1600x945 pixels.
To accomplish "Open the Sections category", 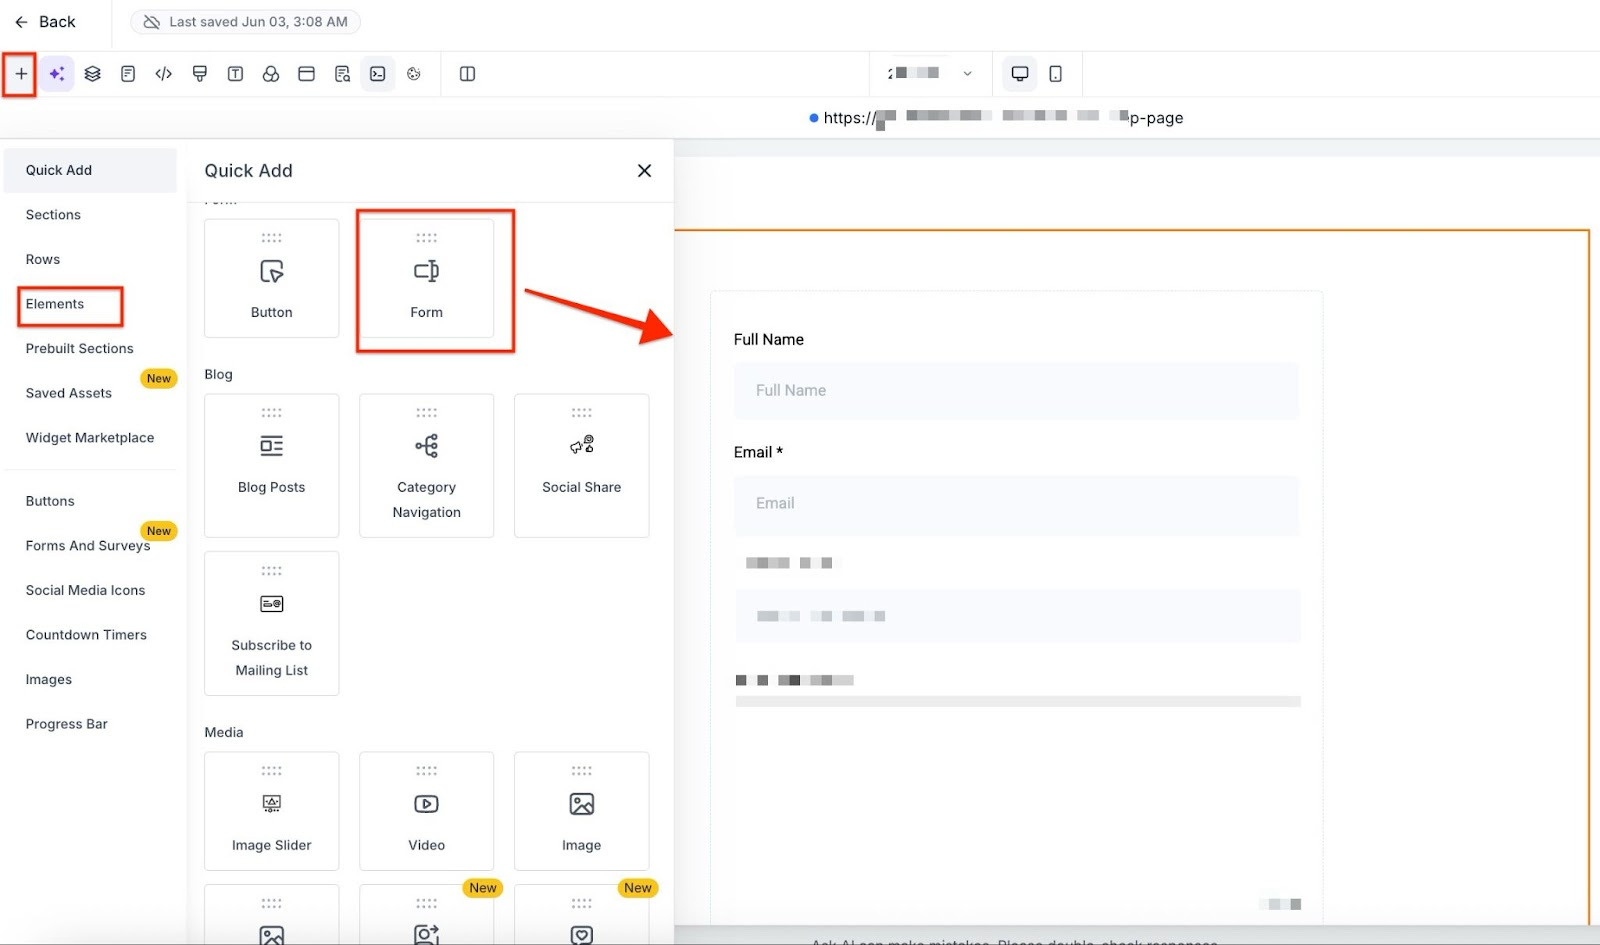I will pos(53,215).
